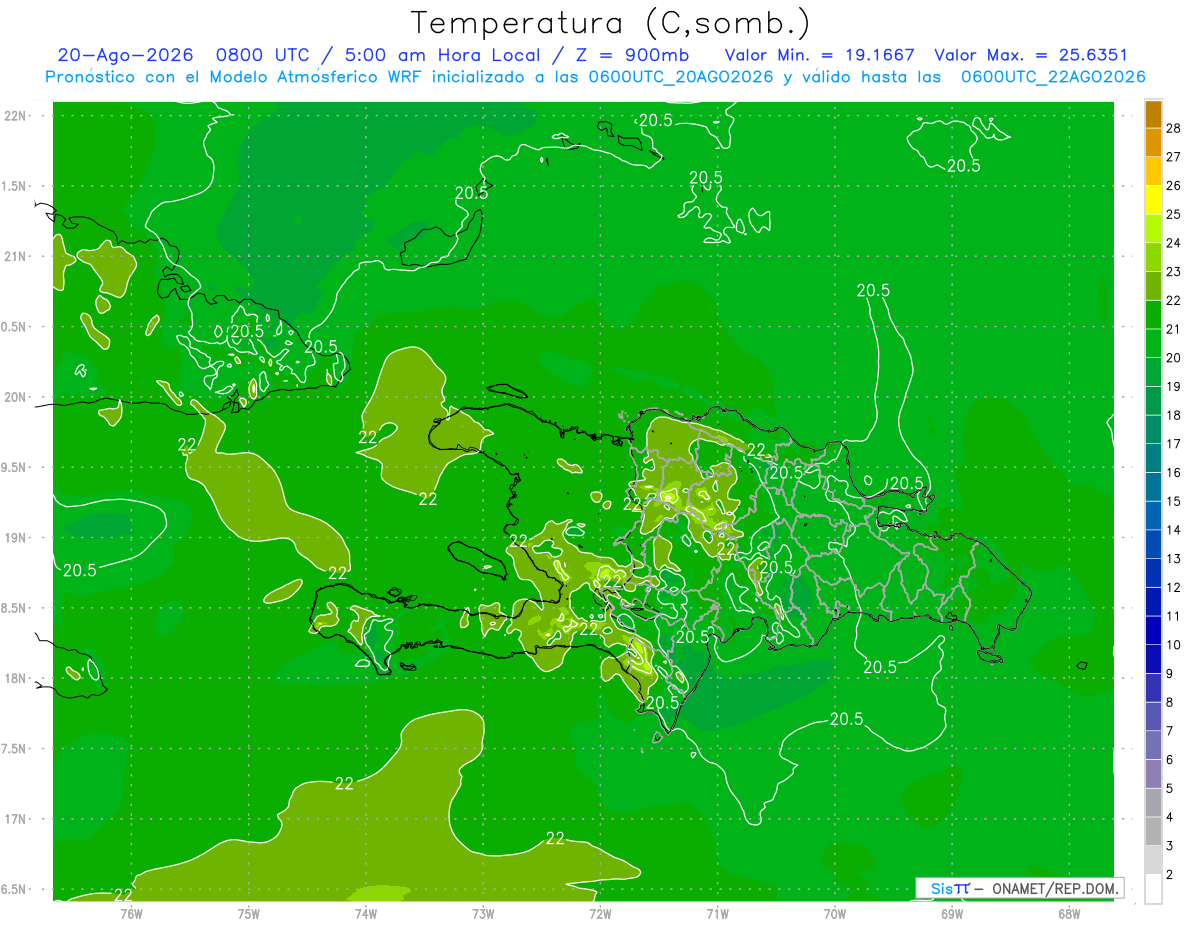
Task: Click the "71W" longitude axis label
Action: (x=717, y=913)
